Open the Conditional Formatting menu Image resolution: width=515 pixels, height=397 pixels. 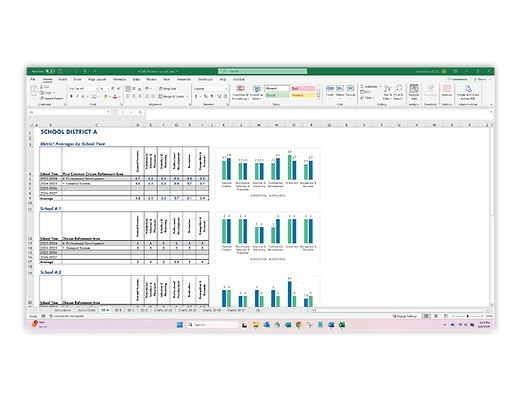pos(240,92)
